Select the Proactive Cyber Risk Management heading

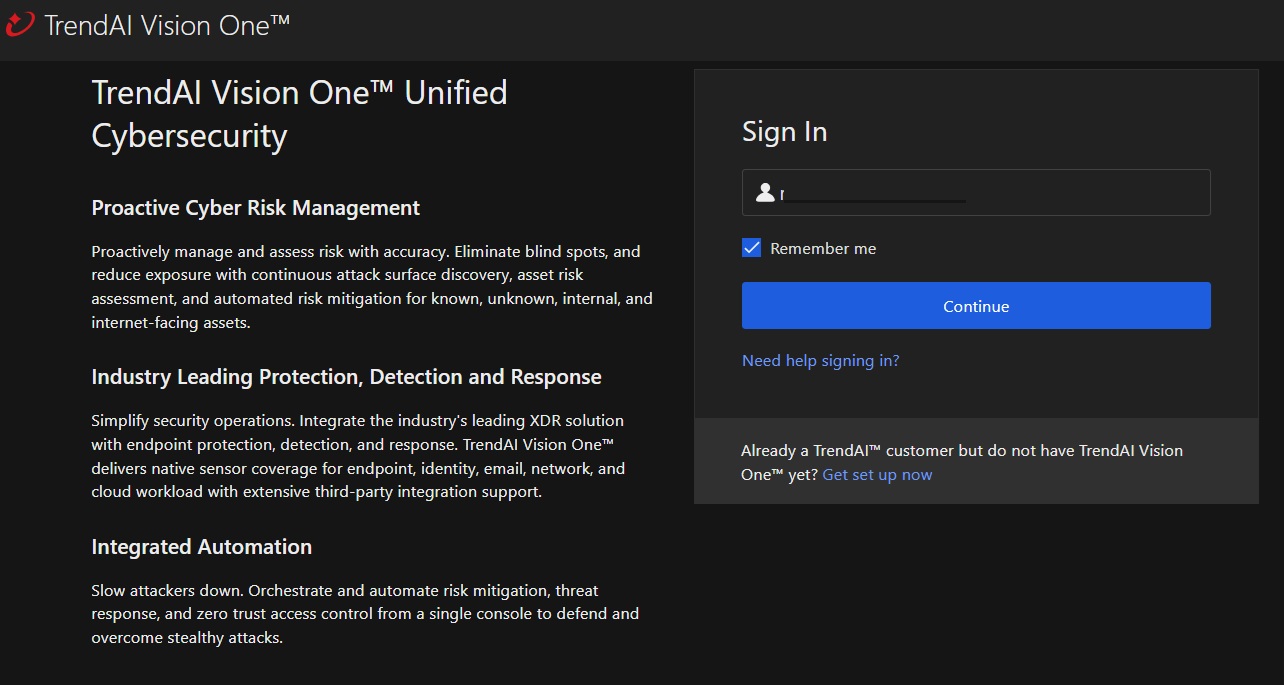point(256,208)
